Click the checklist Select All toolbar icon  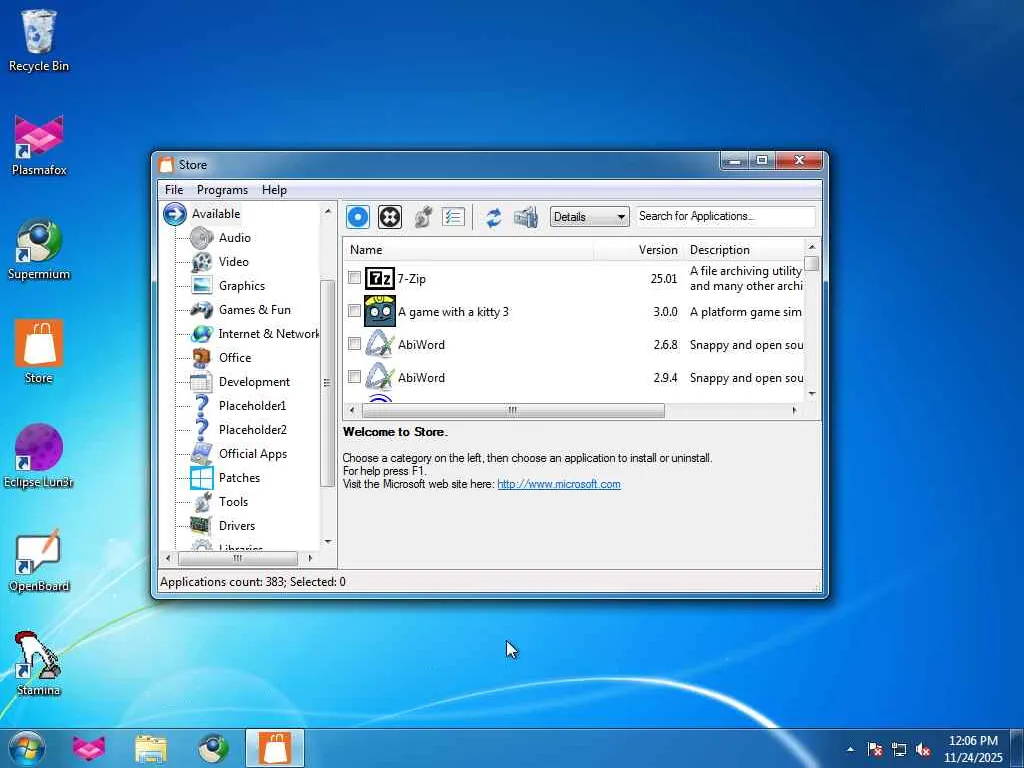tap(454, 217)
